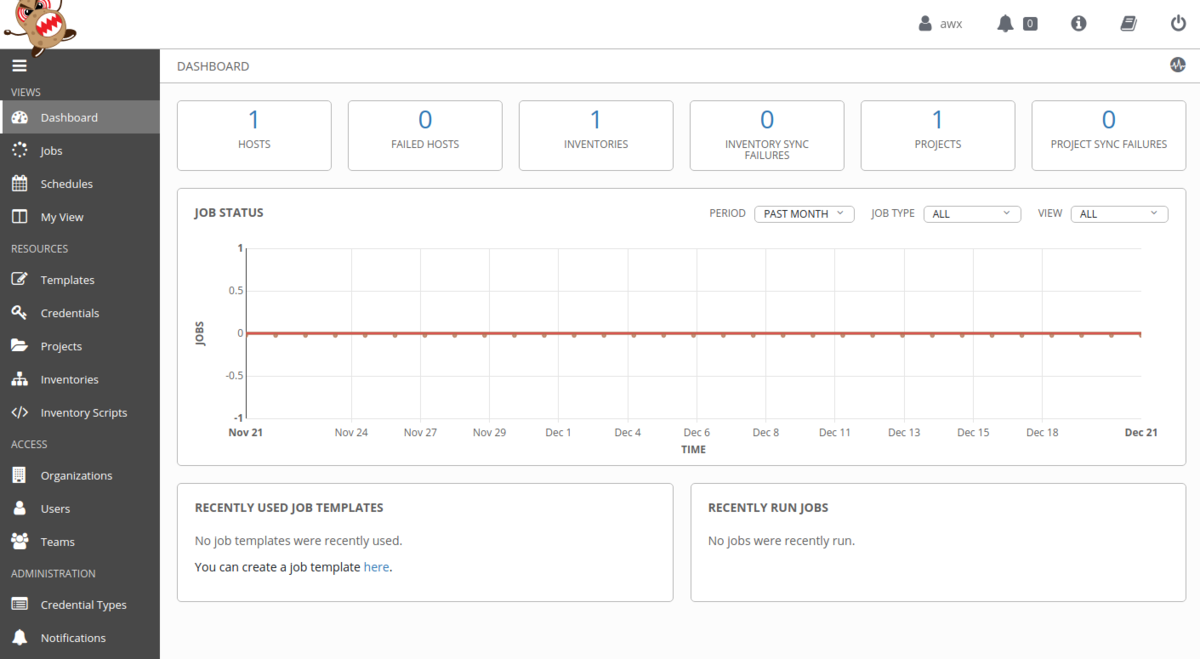Select the Hosts count tile

tap(254, 135)
